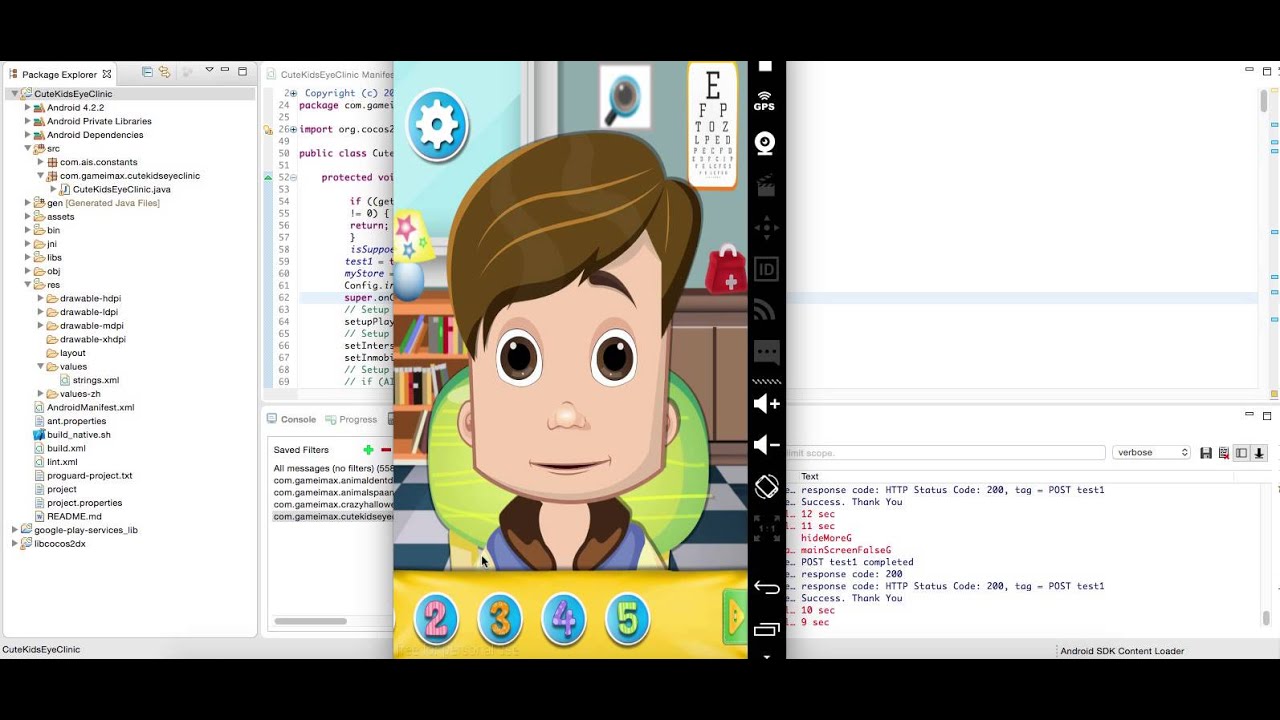Screen dimensions: 1280x720
Task: Toggle saved filters view display in logcat
Action: [x=1241, y=453]
